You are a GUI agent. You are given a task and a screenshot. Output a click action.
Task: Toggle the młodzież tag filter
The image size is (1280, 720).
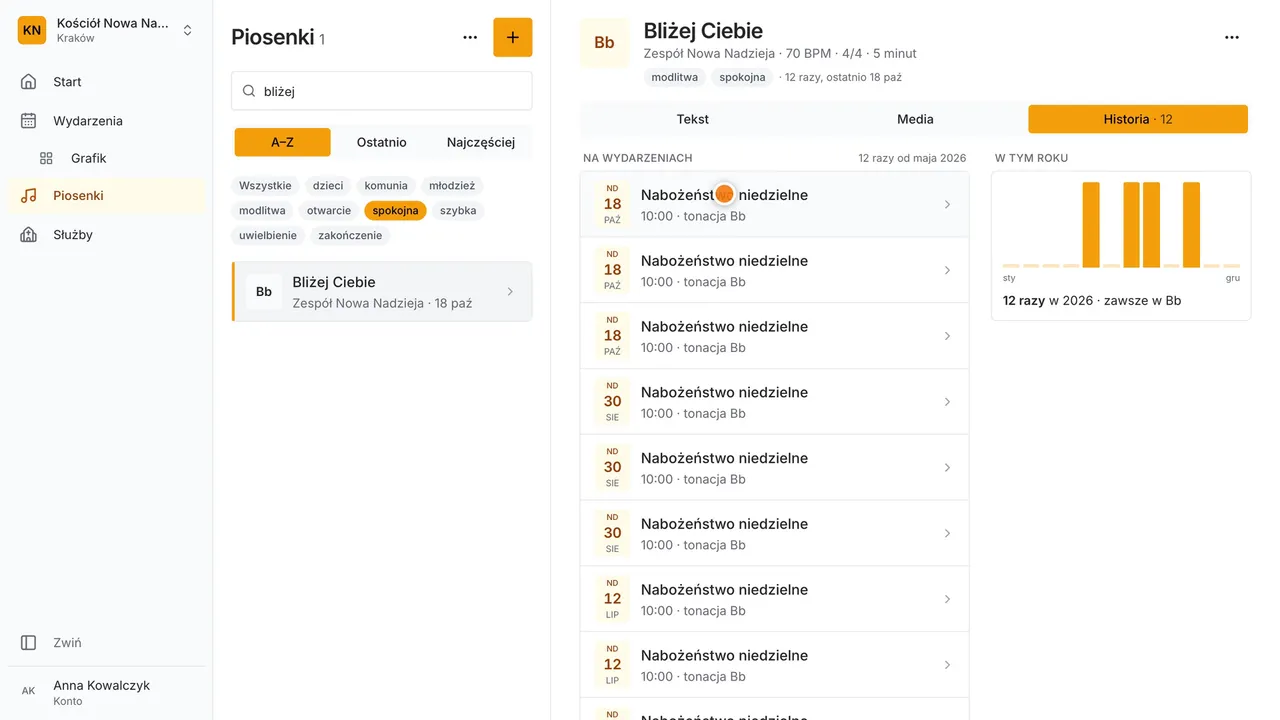(452, 186)
